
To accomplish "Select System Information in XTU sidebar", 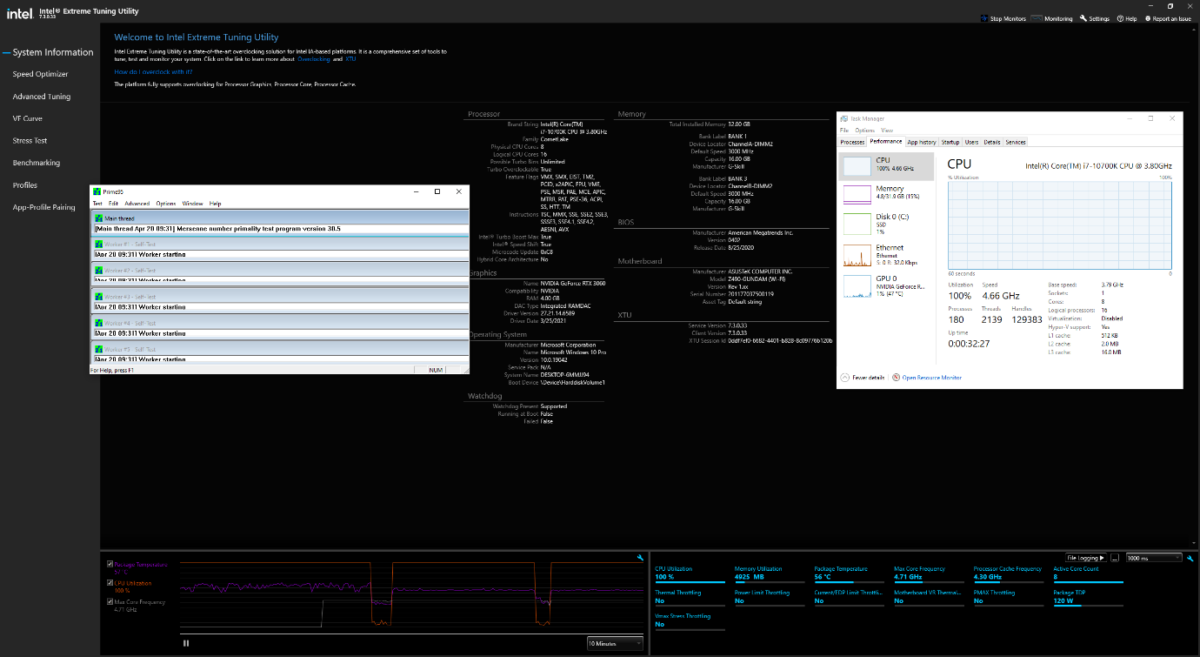I will [x=52, y=52].
